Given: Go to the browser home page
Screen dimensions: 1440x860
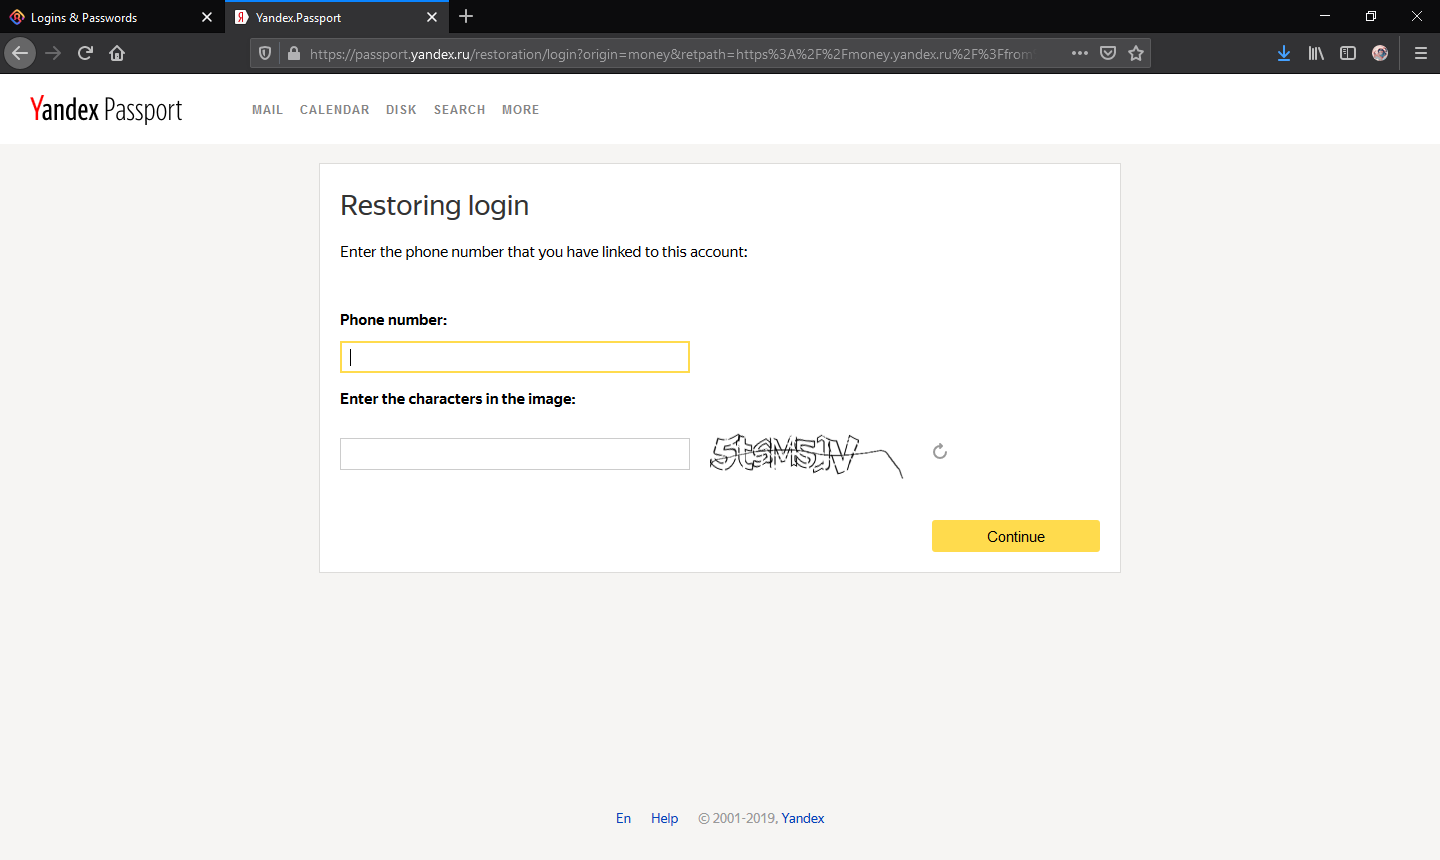Looking at the screenshot, I should (117, 53).
